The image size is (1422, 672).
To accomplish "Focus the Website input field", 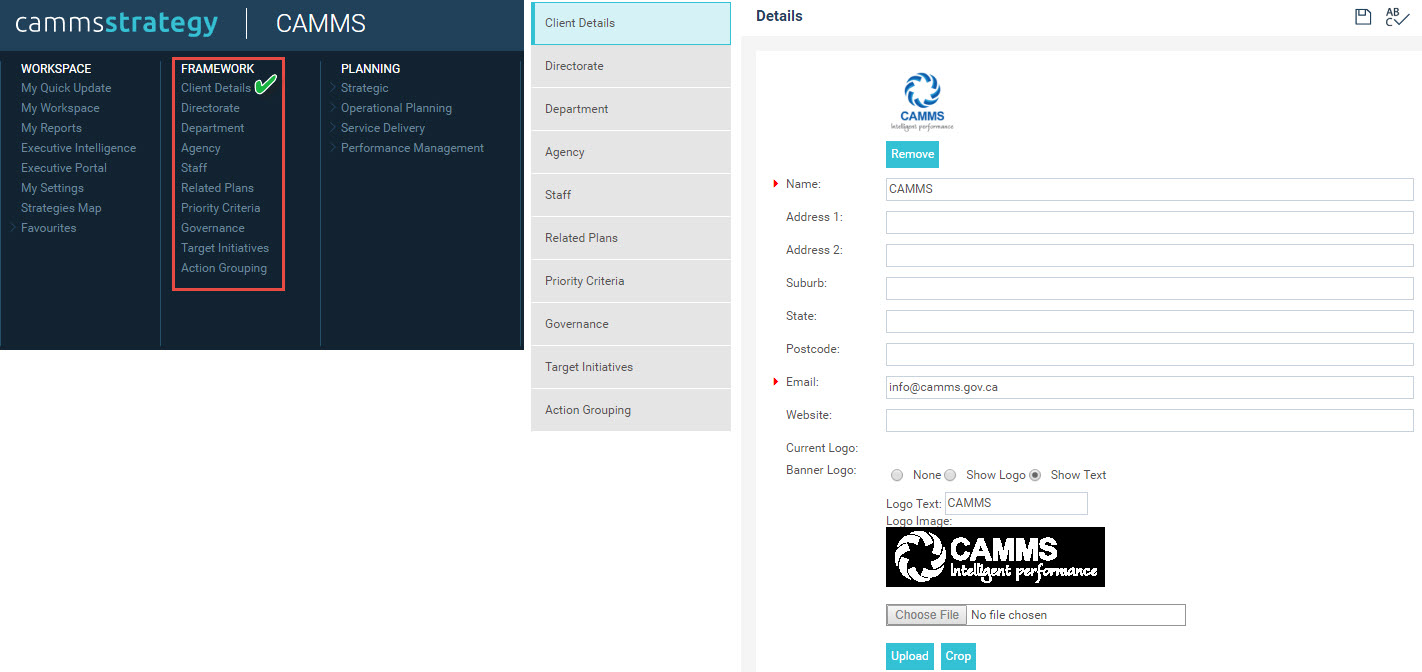I will point(1150,420).
